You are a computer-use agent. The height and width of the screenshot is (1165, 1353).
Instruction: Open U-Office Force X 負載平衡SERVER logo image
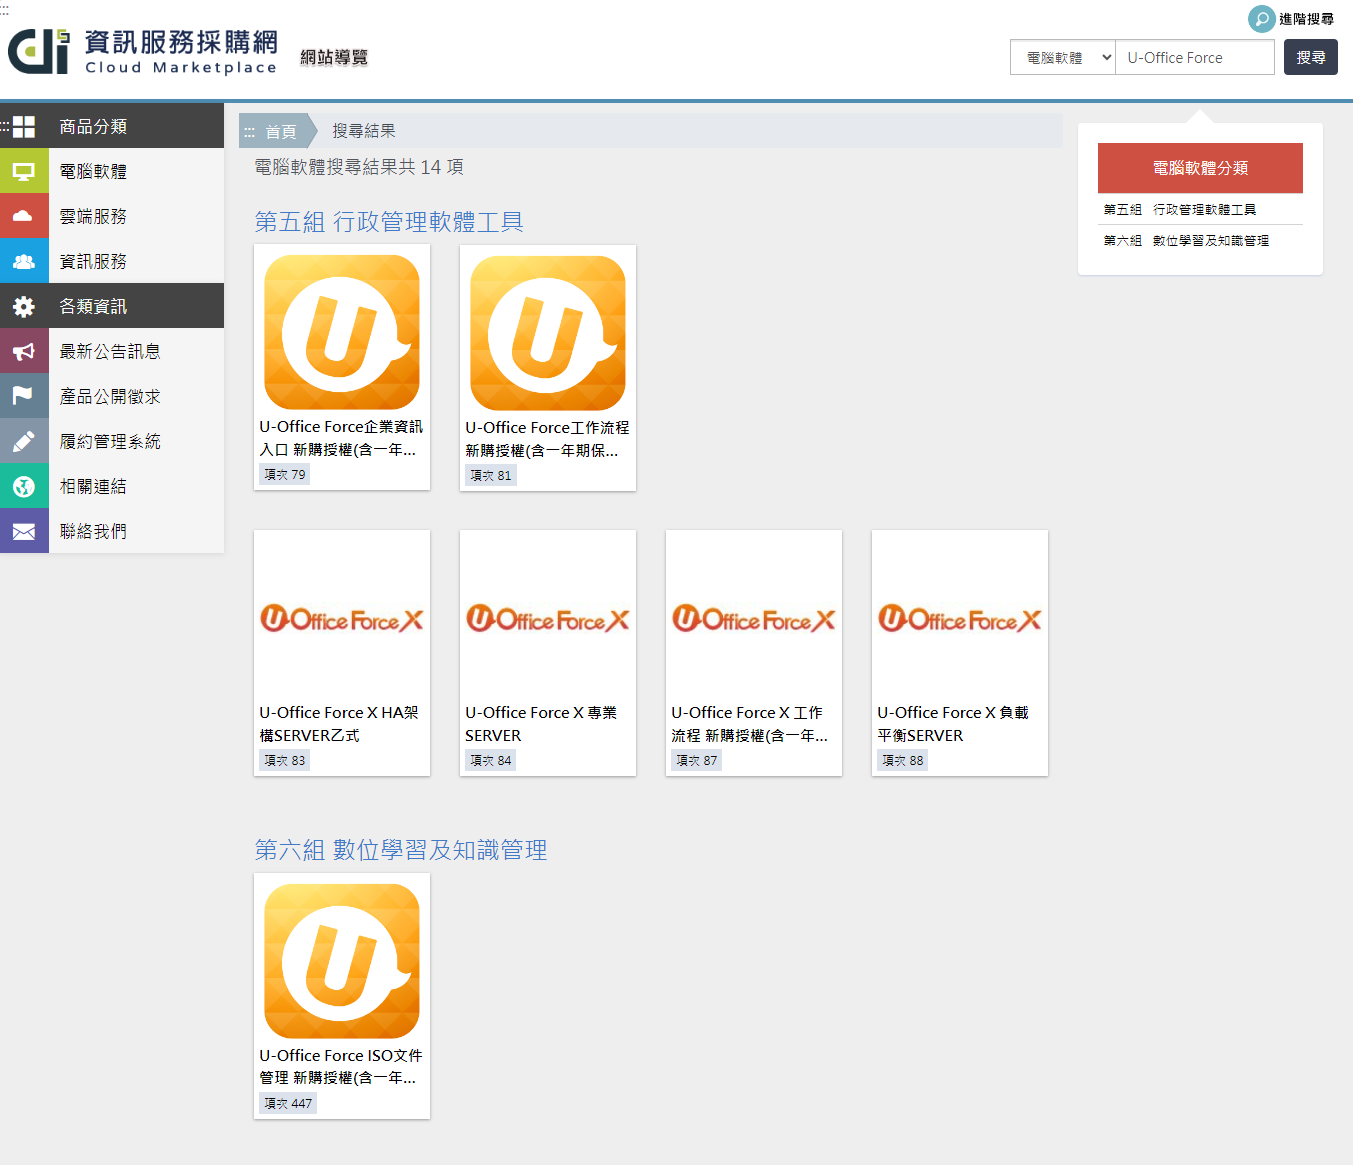pos(960,619)
